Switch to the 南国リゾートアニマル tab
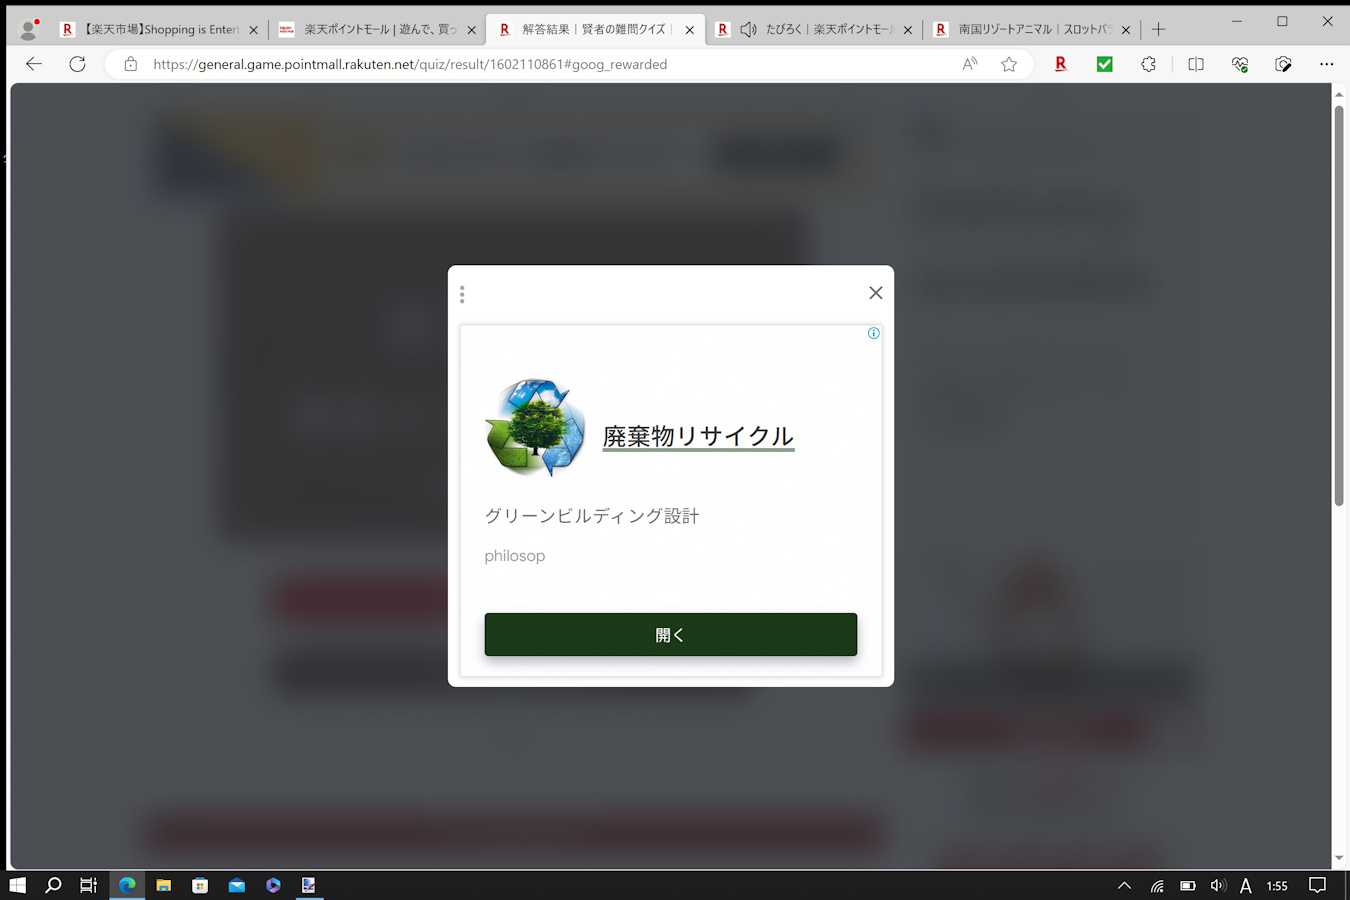1350x900 pixels. pyautogui.click(x=1030, y=30)
